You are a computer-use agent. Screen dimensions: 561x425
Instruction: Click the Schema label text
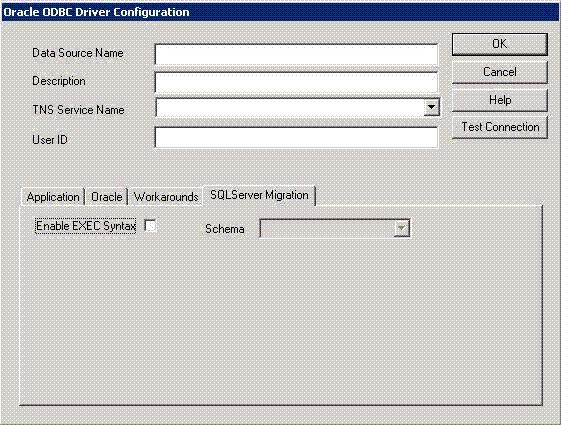[225, 229]
